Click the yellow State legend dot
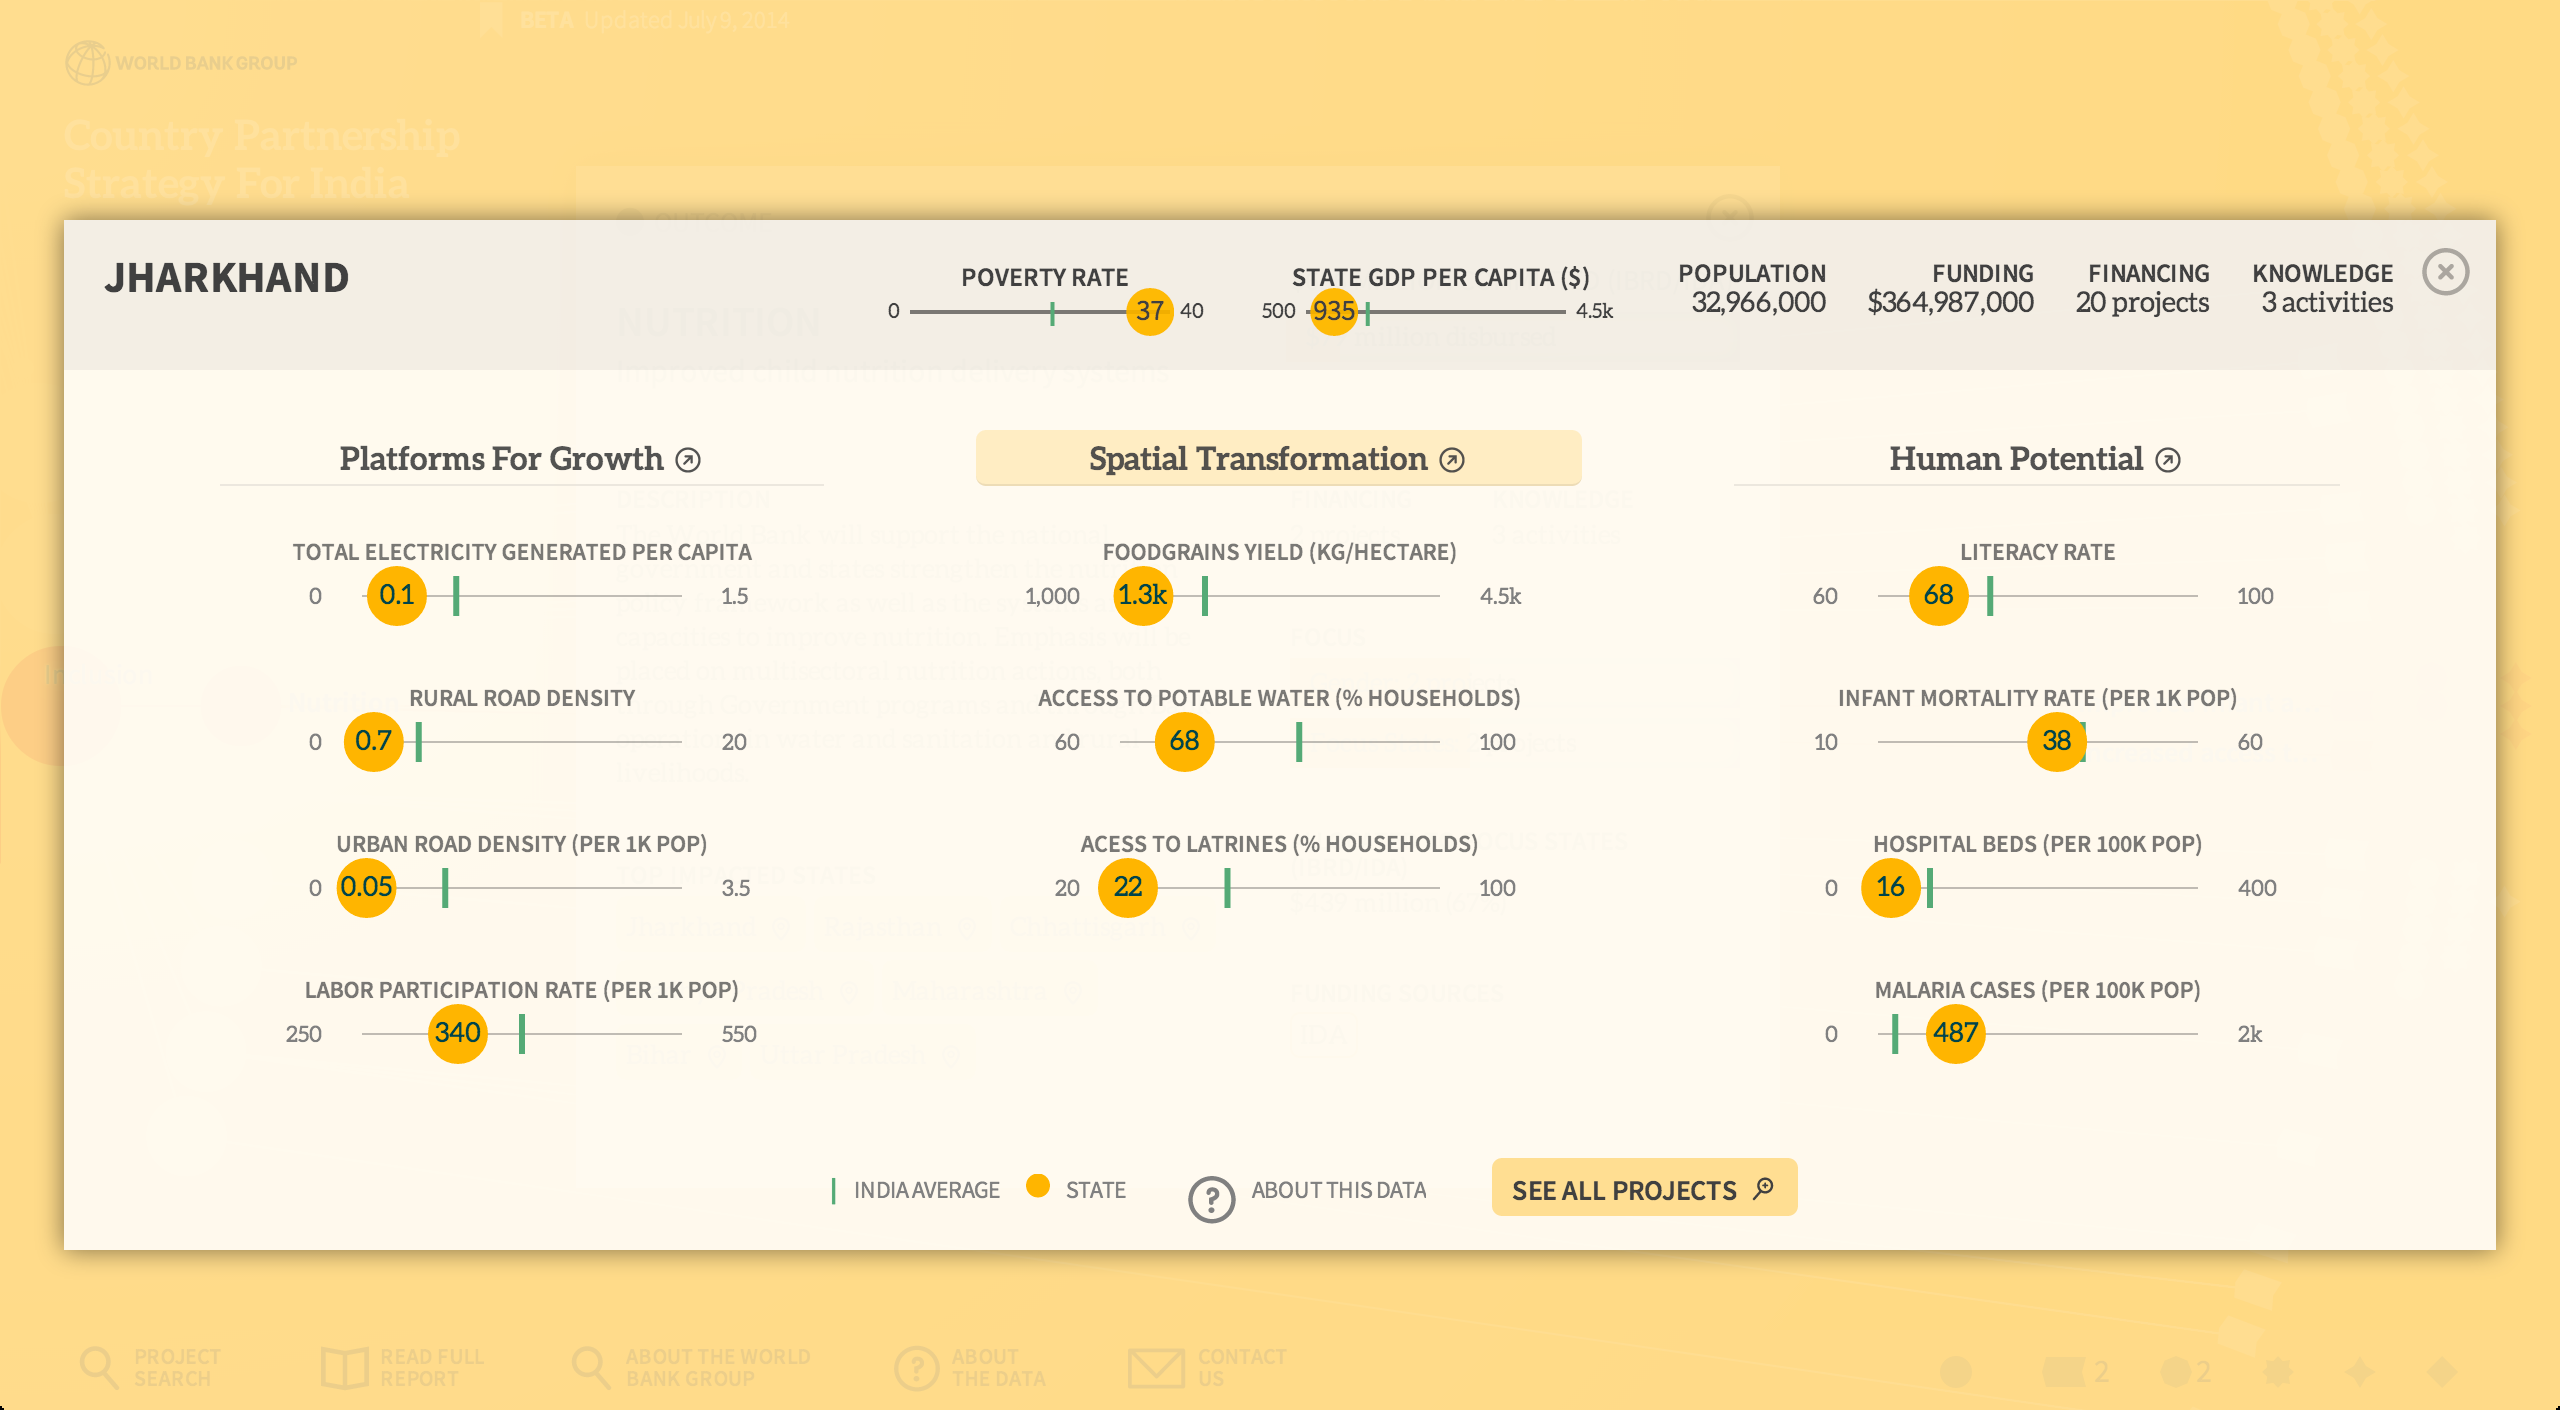The height and width of the screenshot is (1410, 2560). (1038, 1186)
